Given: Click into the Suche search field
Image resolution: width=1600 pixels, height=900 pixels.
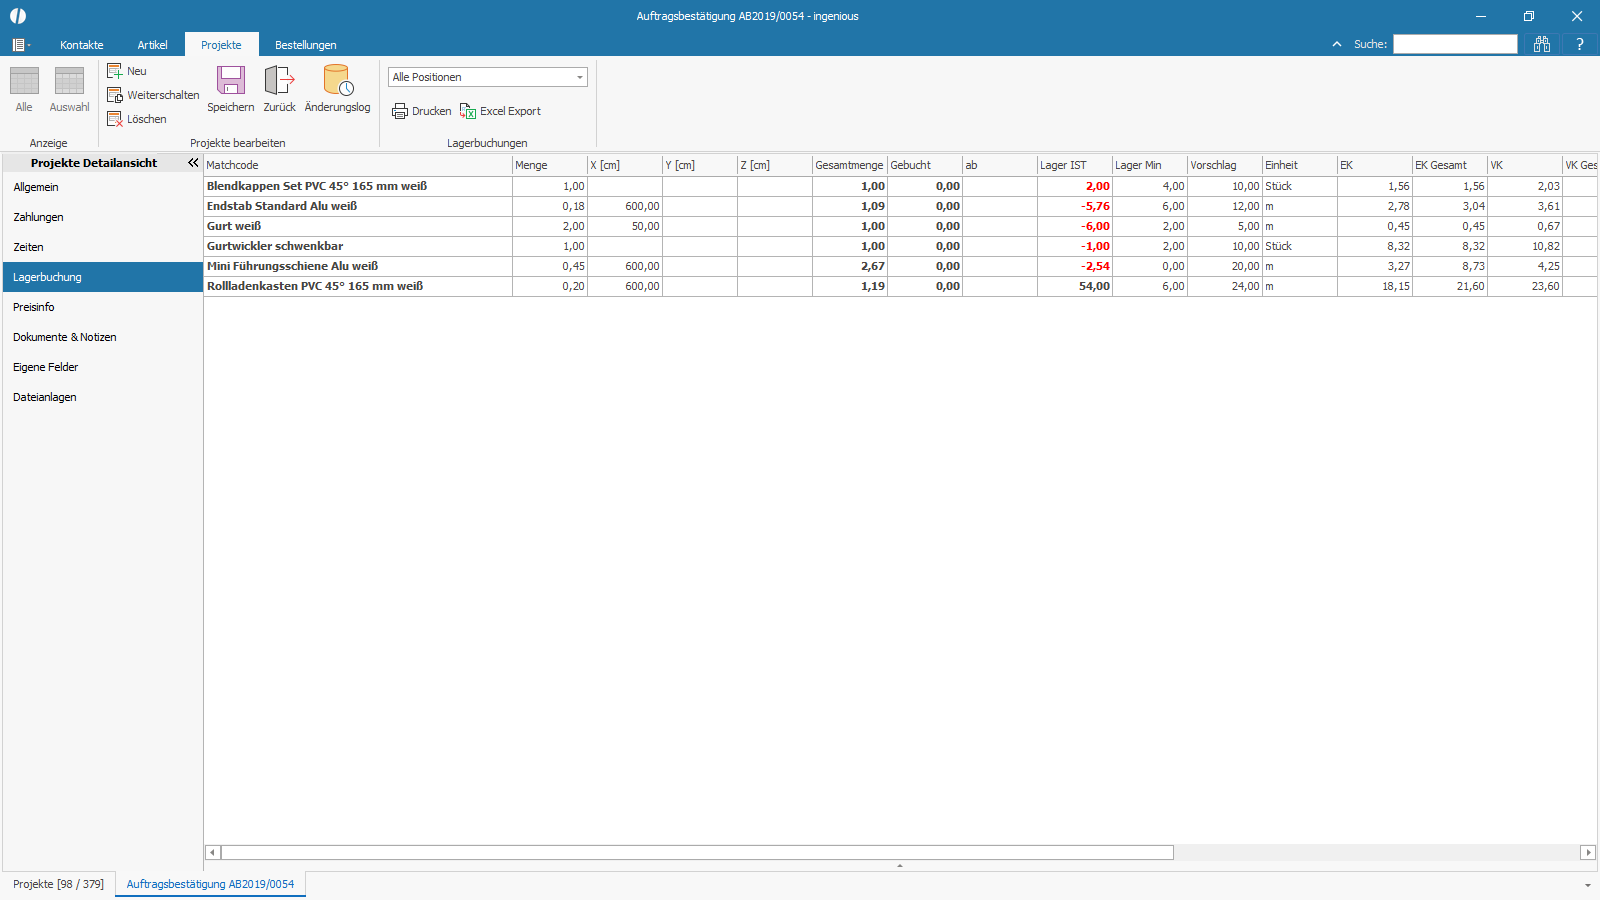Looking at the screenshot, I should pos(1455,44).
